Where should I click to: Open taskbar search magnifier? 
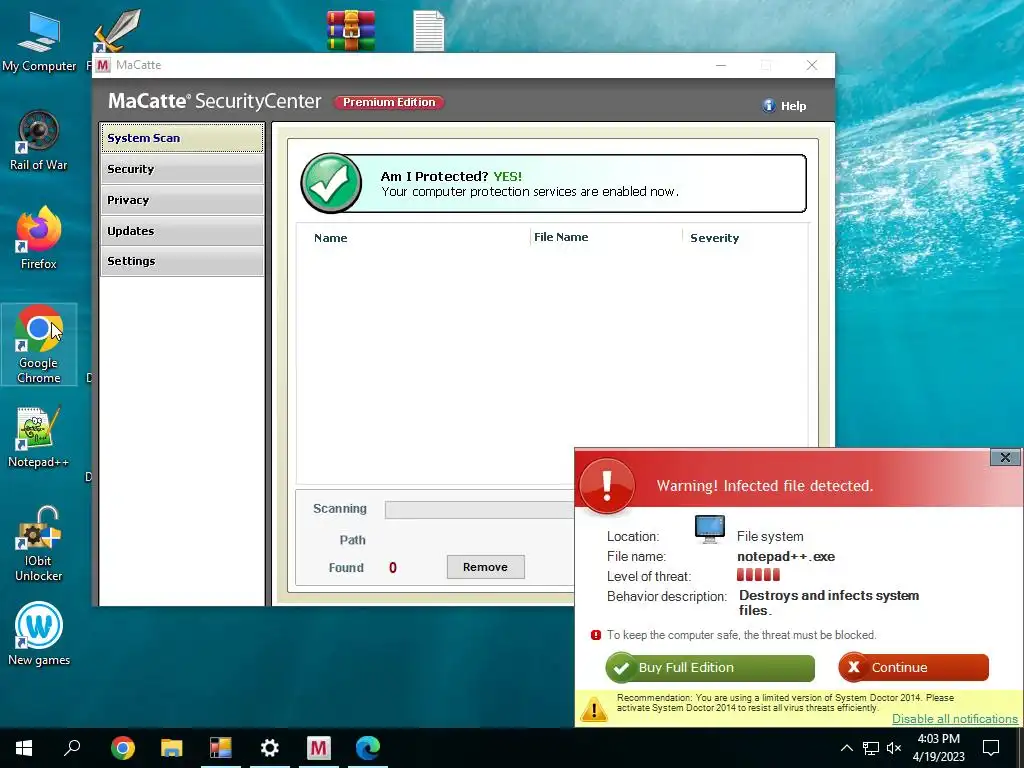tap(72, 748)
